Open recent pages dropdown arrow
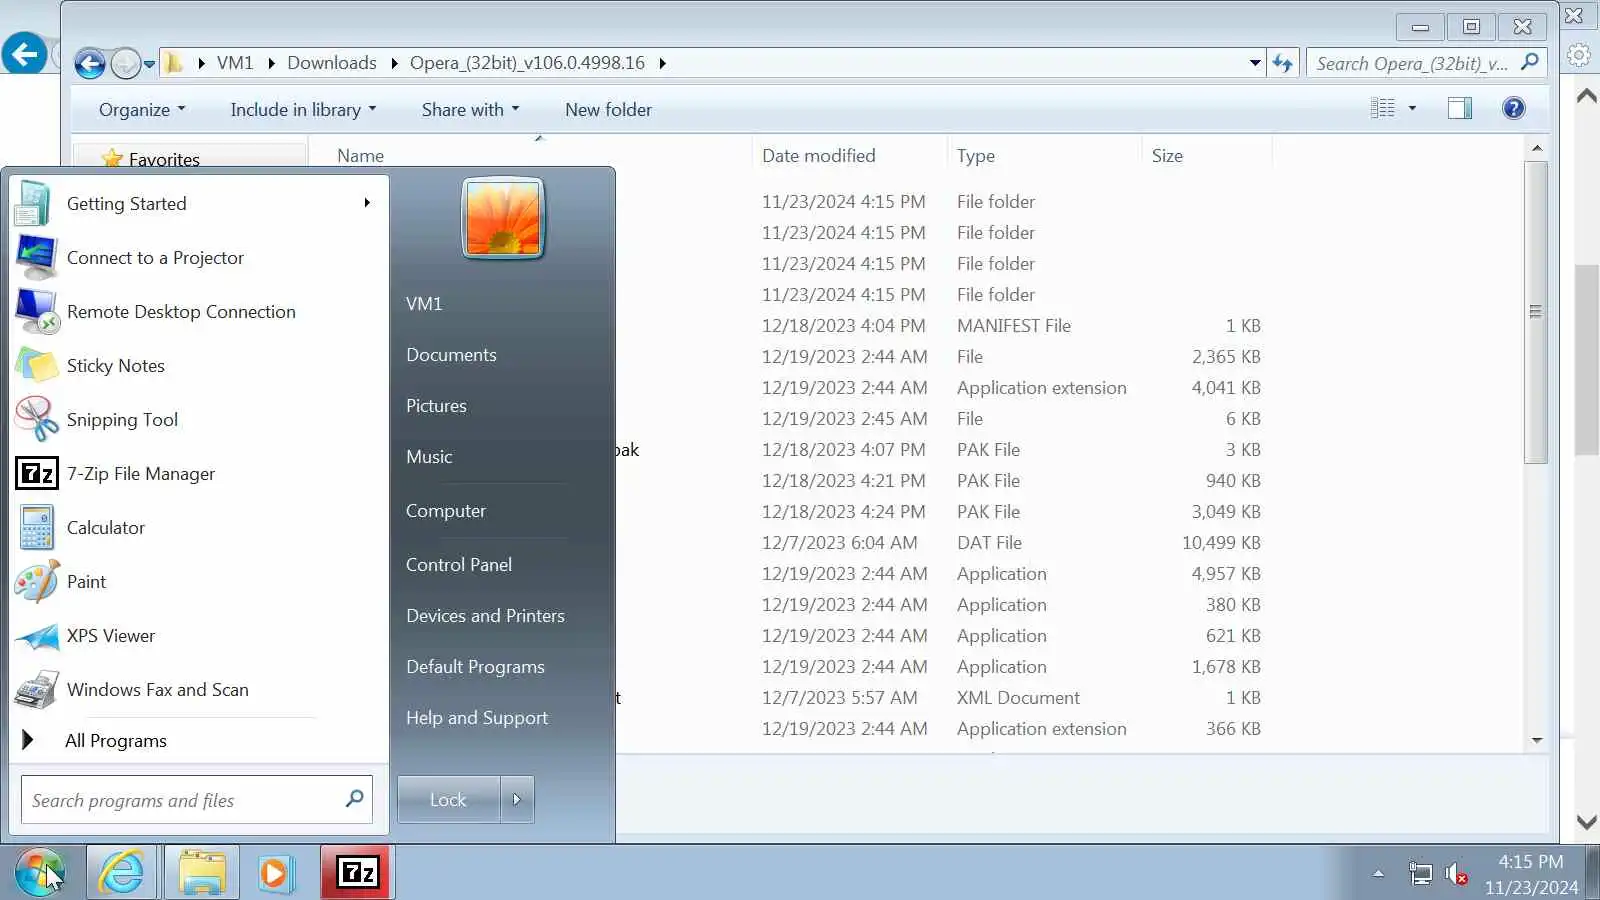1600x900 pixels. tap(149, 64)
